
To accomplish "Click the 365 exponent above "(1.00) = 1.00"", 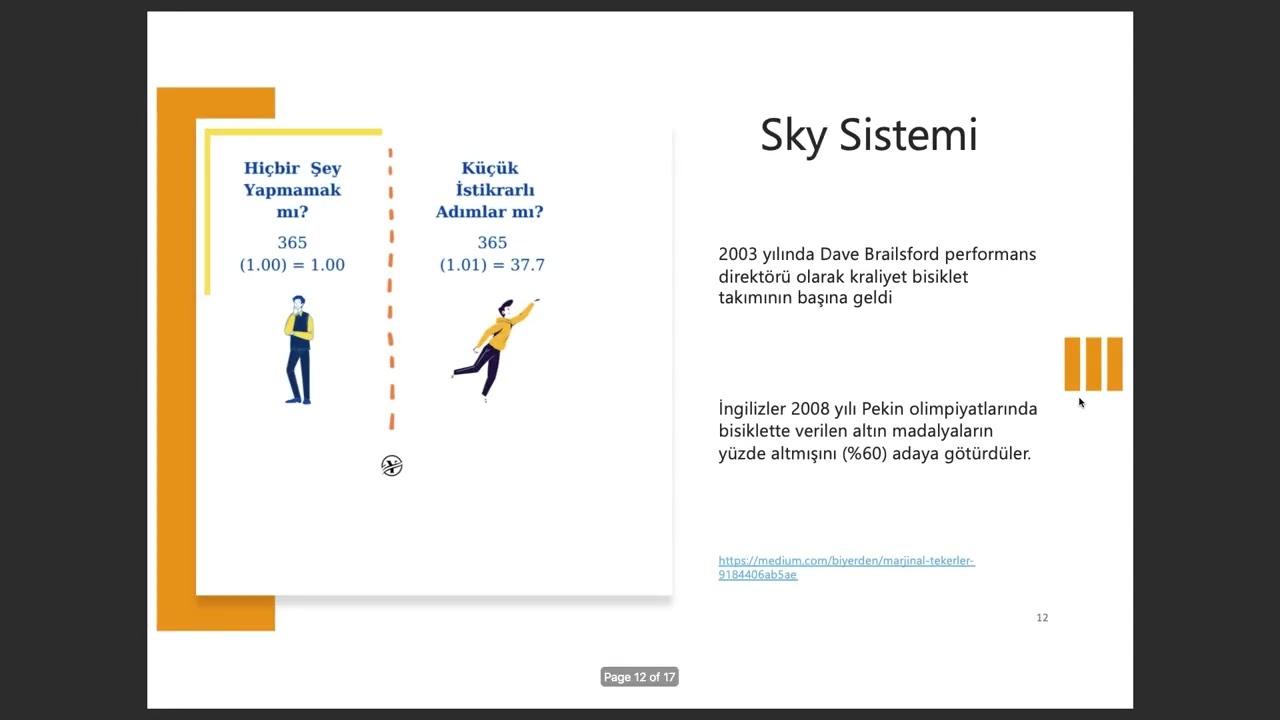I will [292, 243].
